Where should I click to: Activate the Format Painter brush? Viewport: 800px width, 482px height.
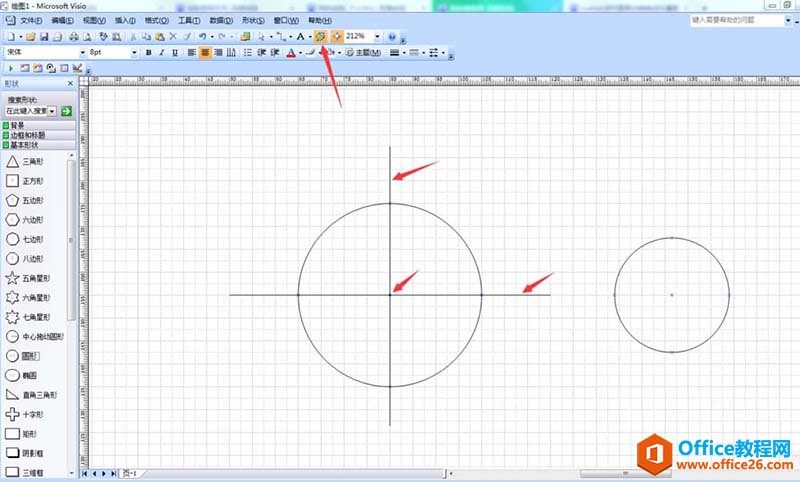click(187, 37)
